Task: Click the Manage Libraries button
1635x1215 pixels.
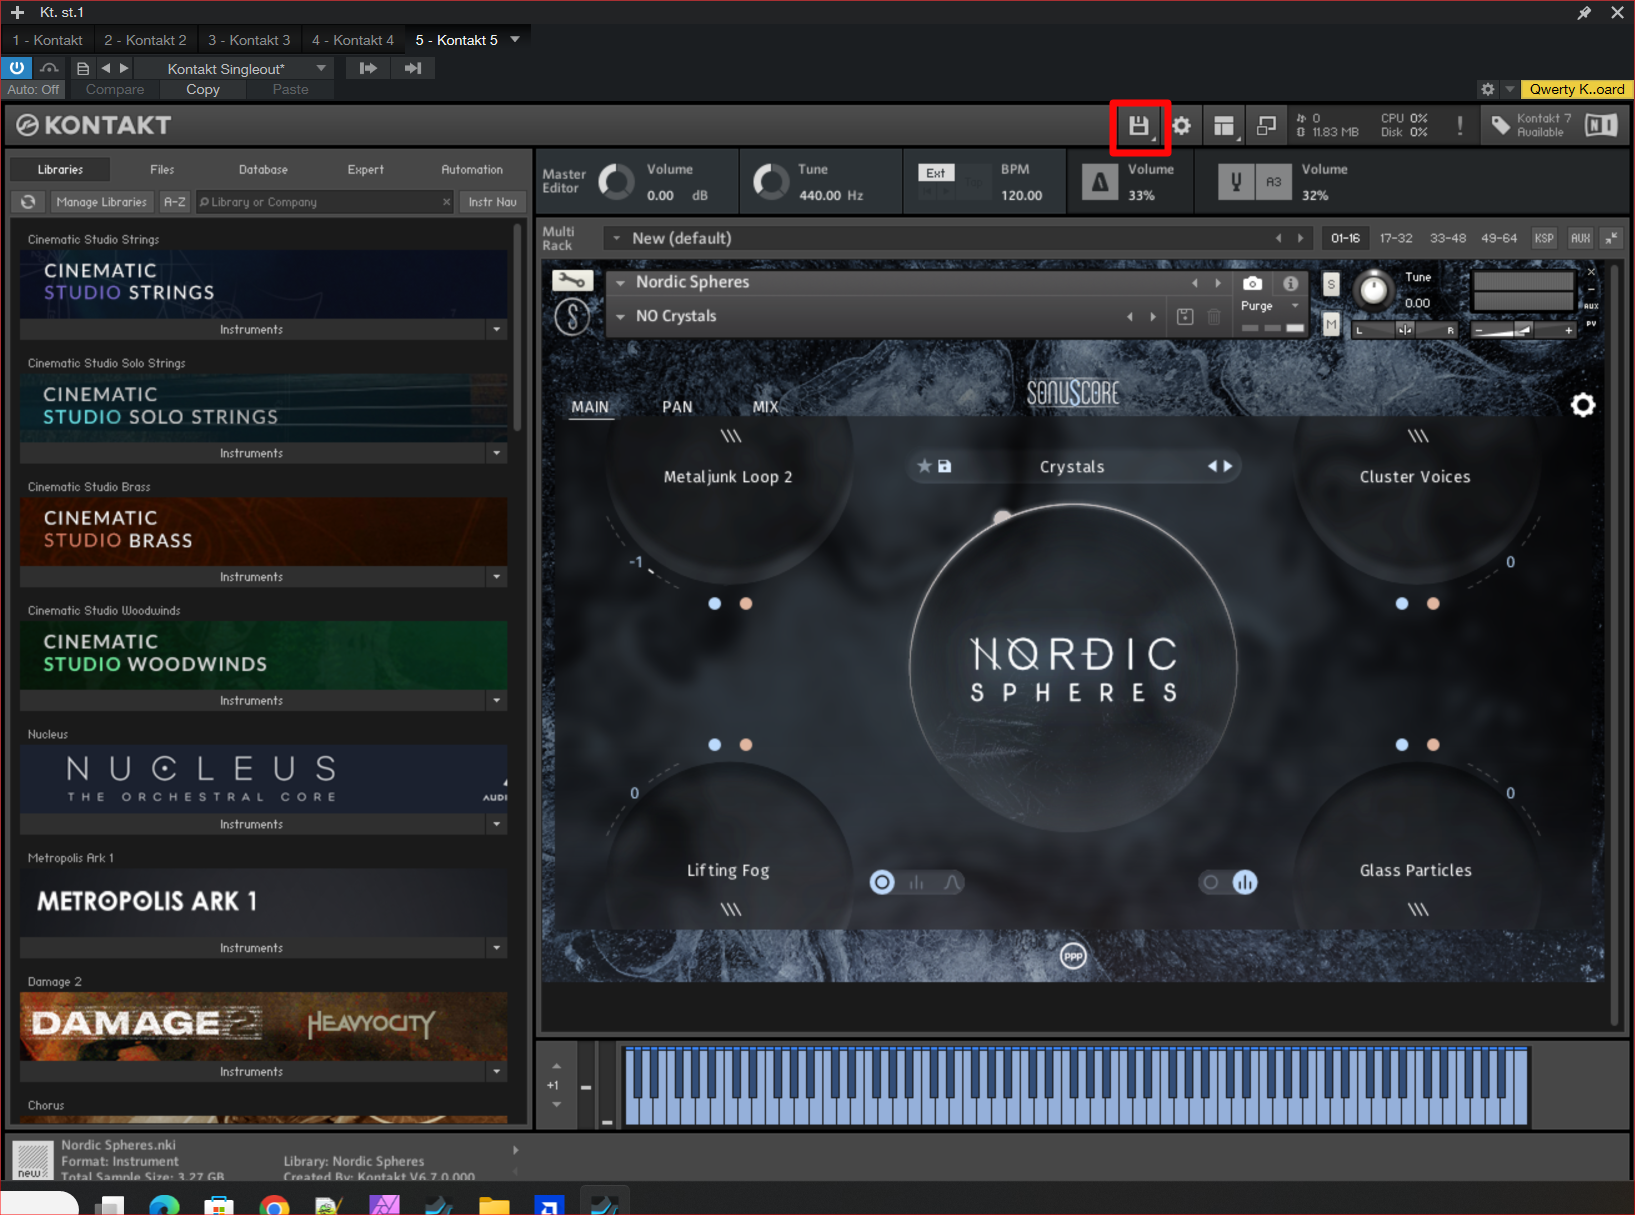Action: 102,202
